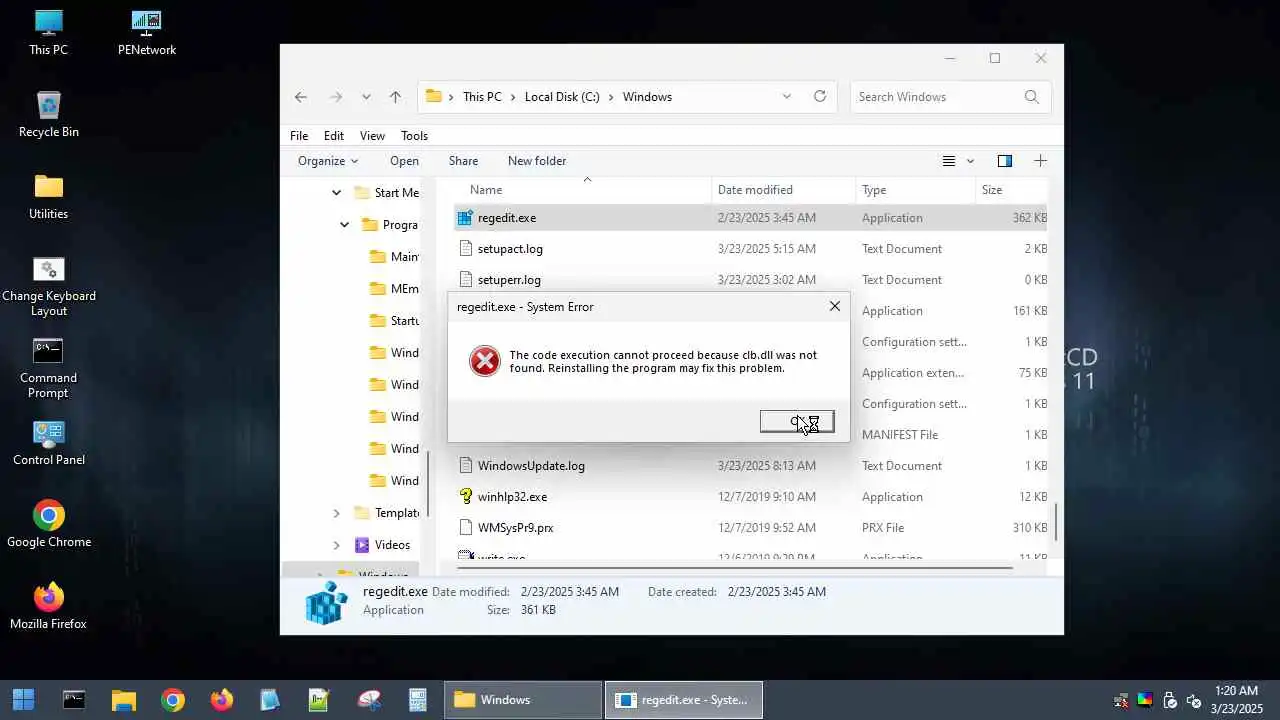Expand the Videos tree node
Image resolution: width=1280 pixels, height=720 pixels.
click(x=336, y=545)
